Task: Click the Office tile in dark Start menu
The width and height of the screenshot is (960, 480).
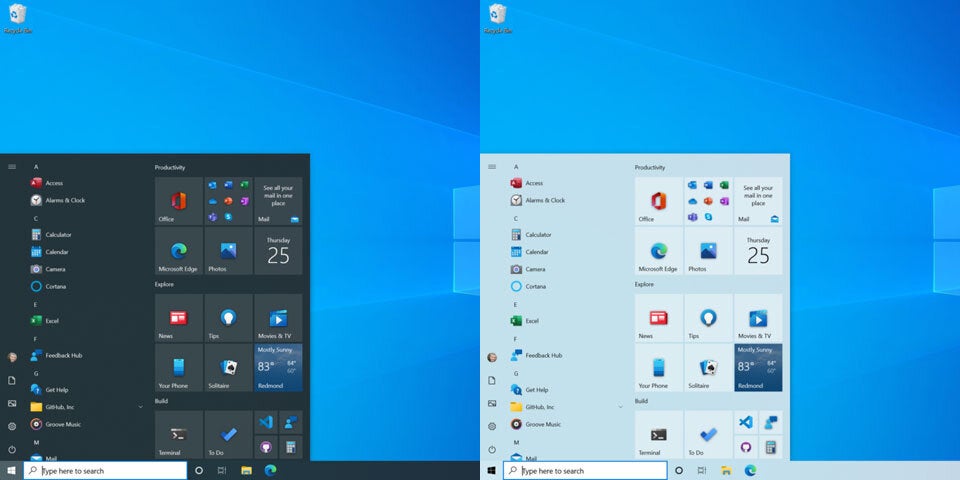Action: pos(179,201)
